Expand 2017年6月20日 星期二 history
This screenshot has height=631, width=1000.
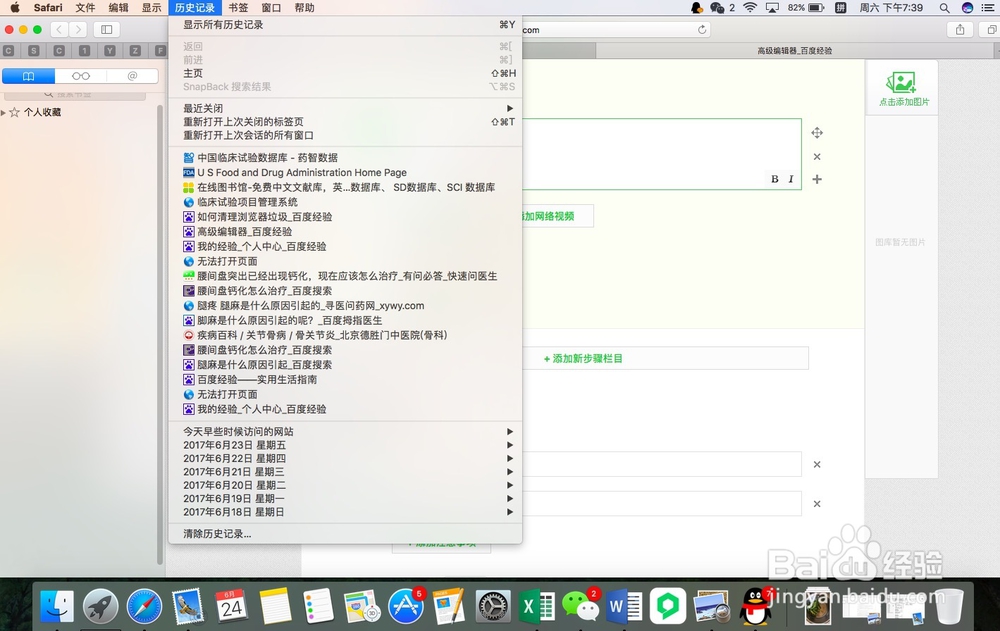345,486
